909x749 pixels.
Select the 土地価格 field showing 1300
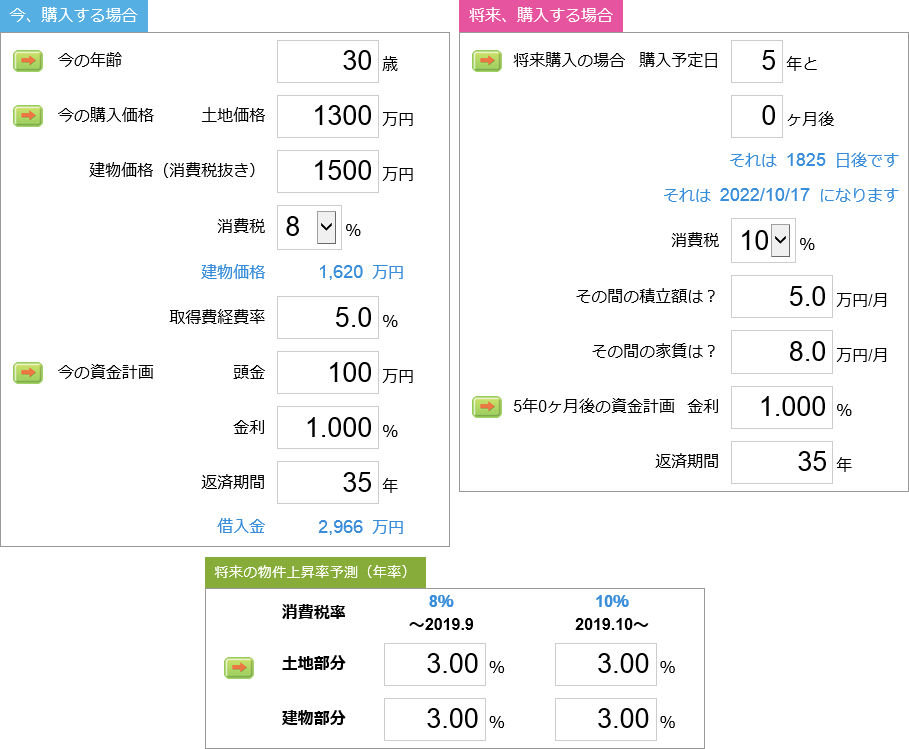327,116
